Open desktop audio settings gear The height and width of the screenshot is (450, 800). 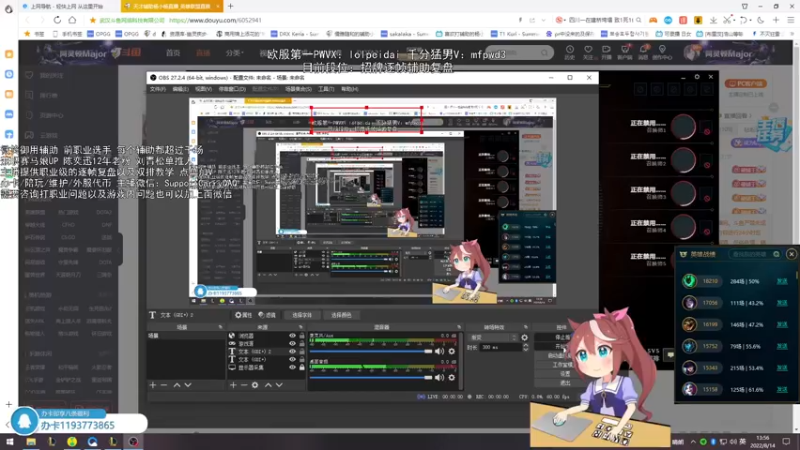pos(452,378)
